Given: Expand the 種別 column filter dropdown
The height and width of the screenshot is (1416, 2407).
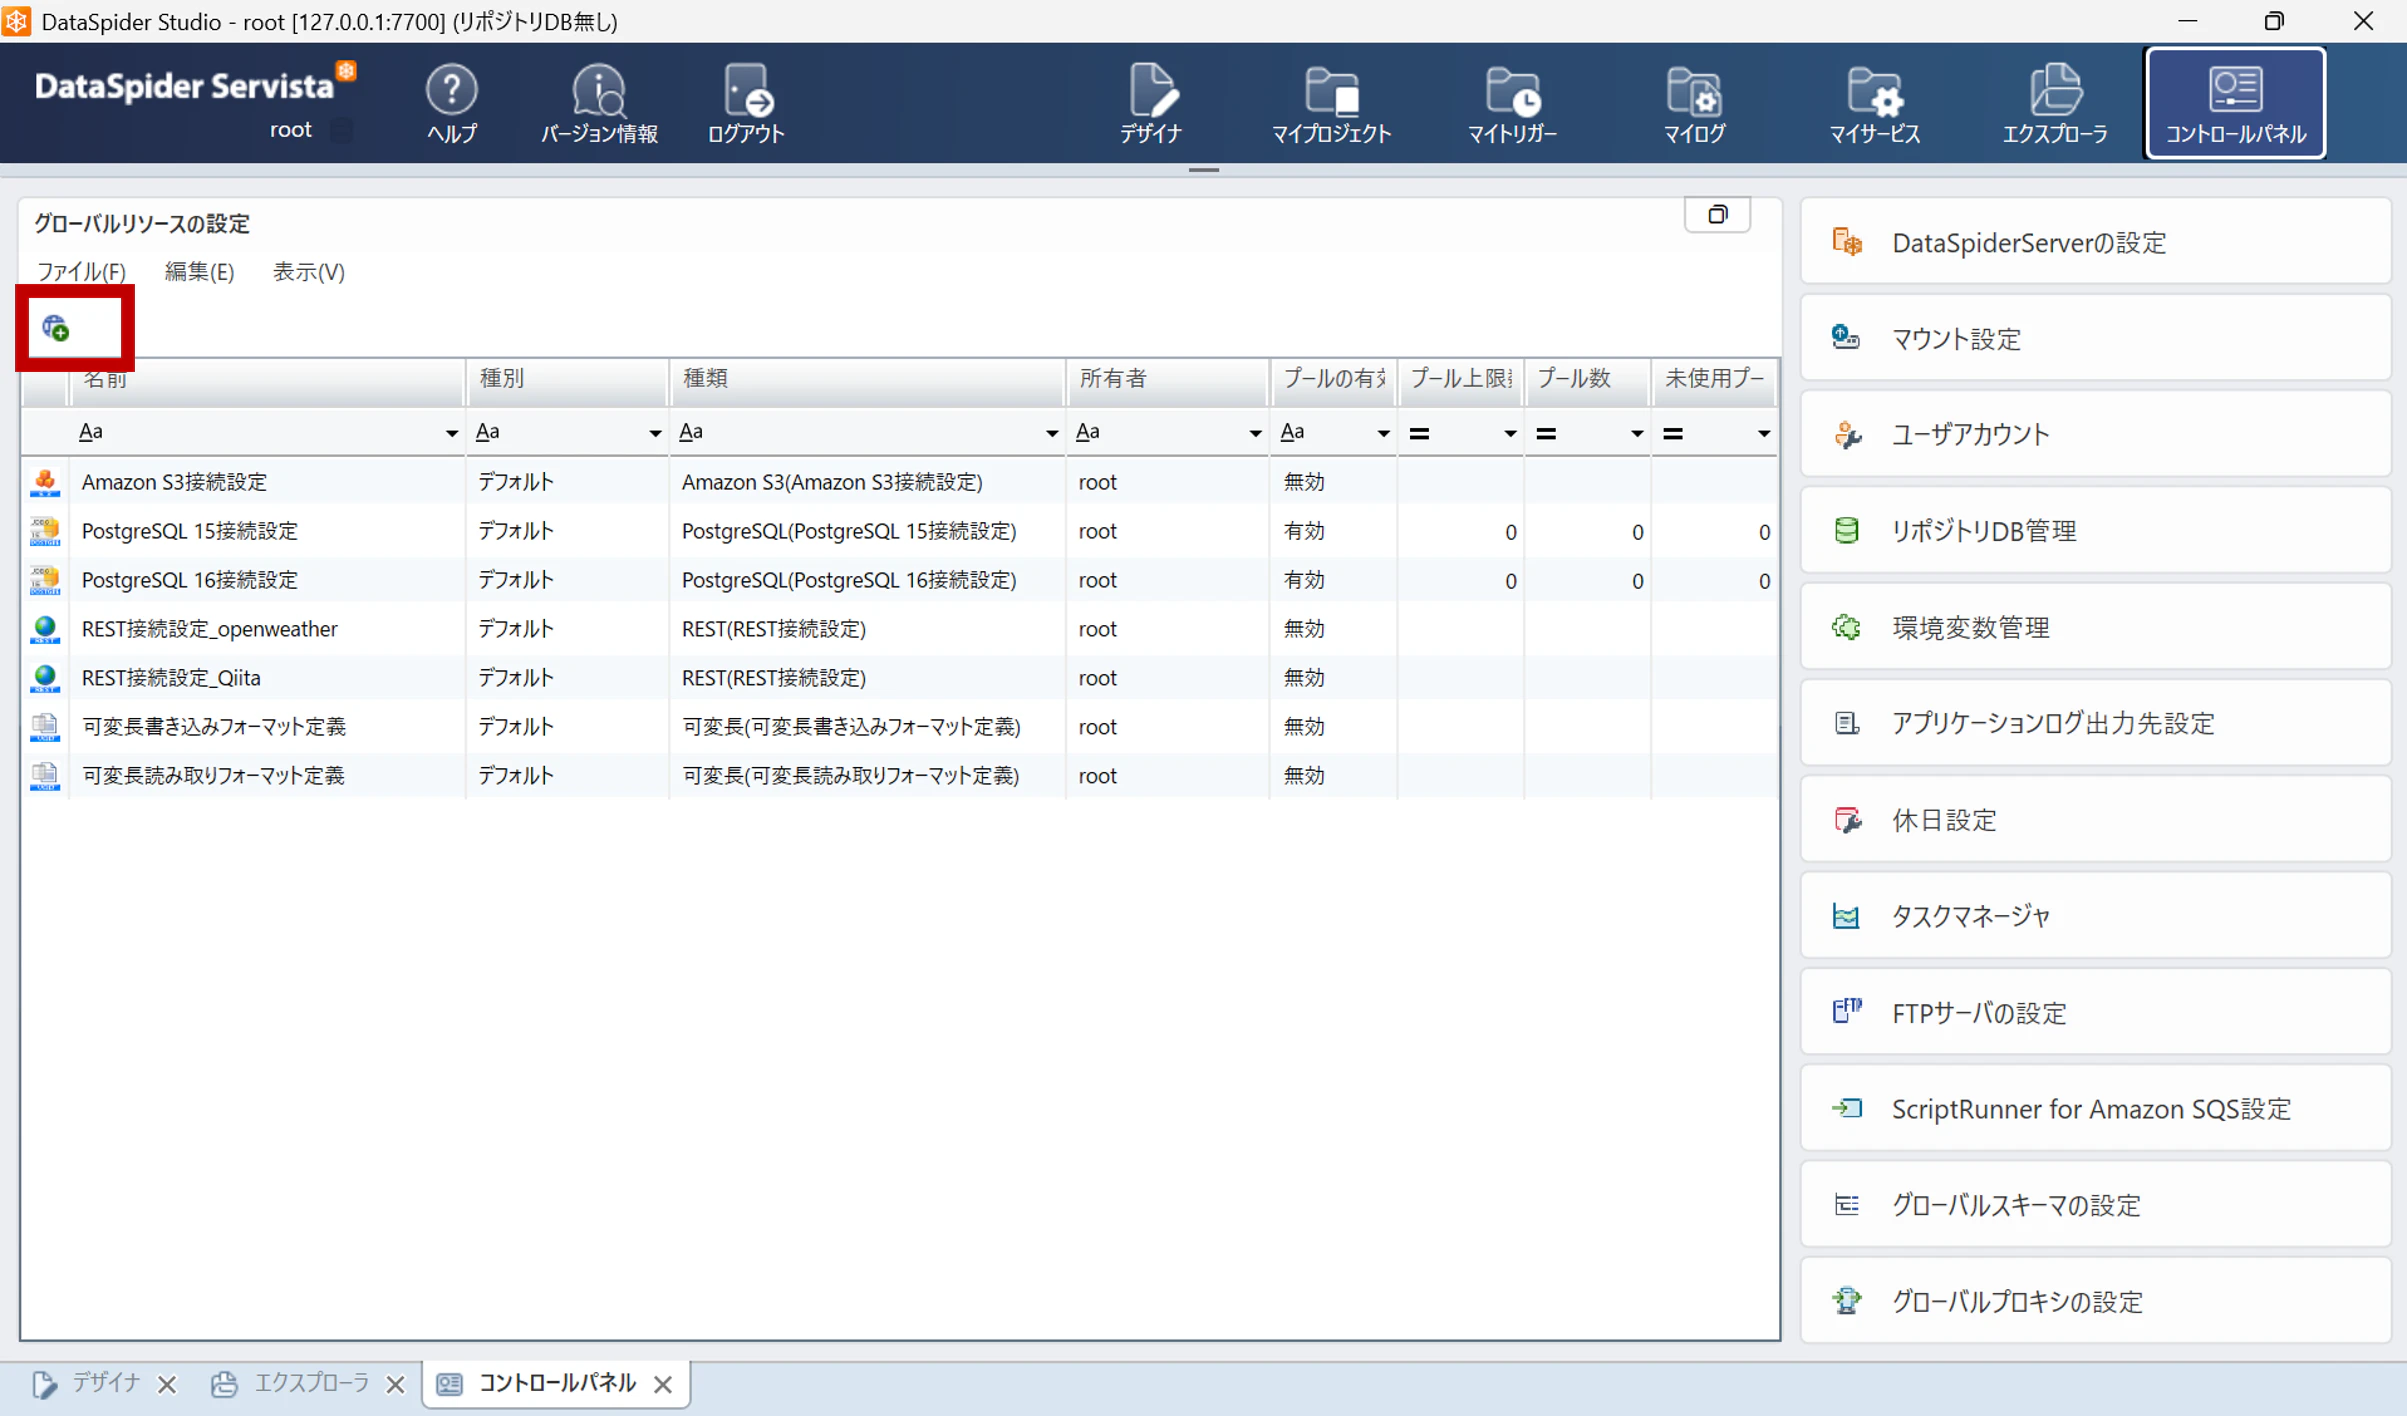Looking at the screenshot, I should click(655, 433).
